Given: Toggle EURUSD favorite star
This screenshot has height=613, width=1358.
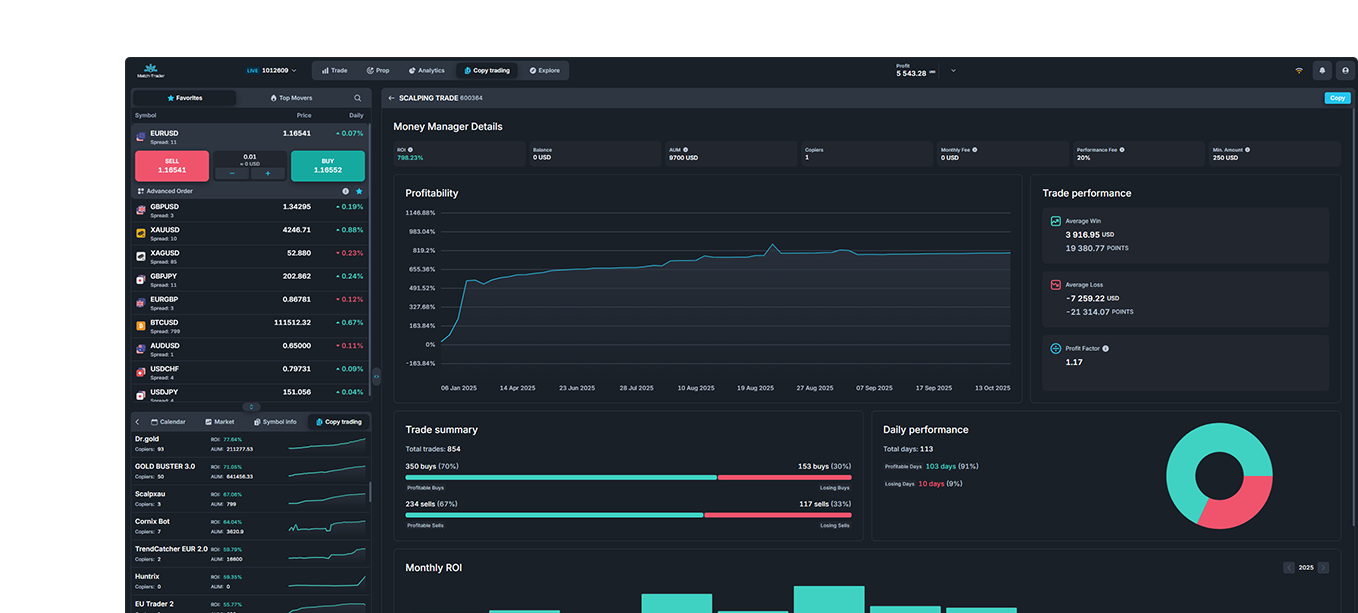Looking at the screenshot, I should tap(359, 191).
